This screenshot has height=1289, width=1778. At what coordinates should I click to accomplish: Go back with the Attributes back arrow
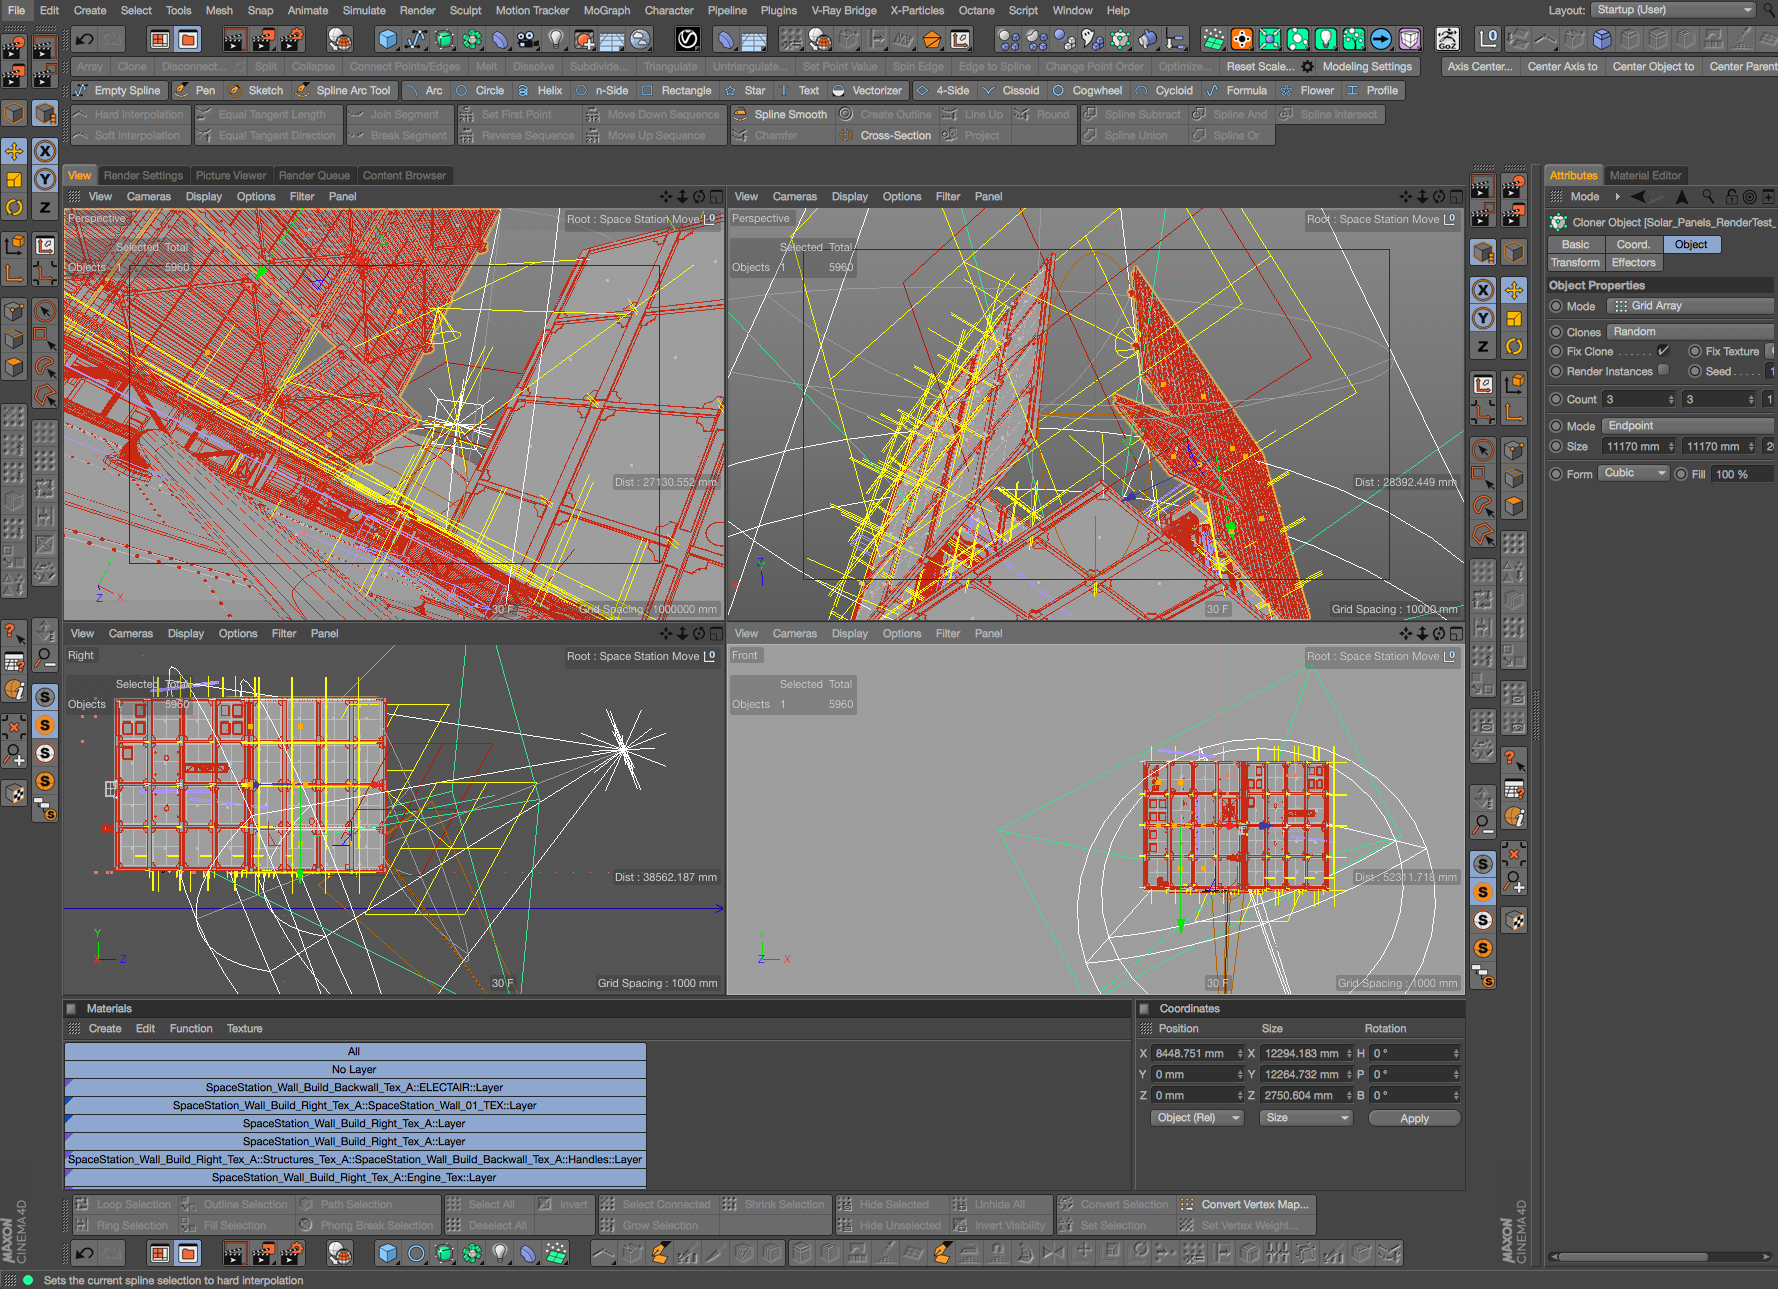(x=1638, y=197)
